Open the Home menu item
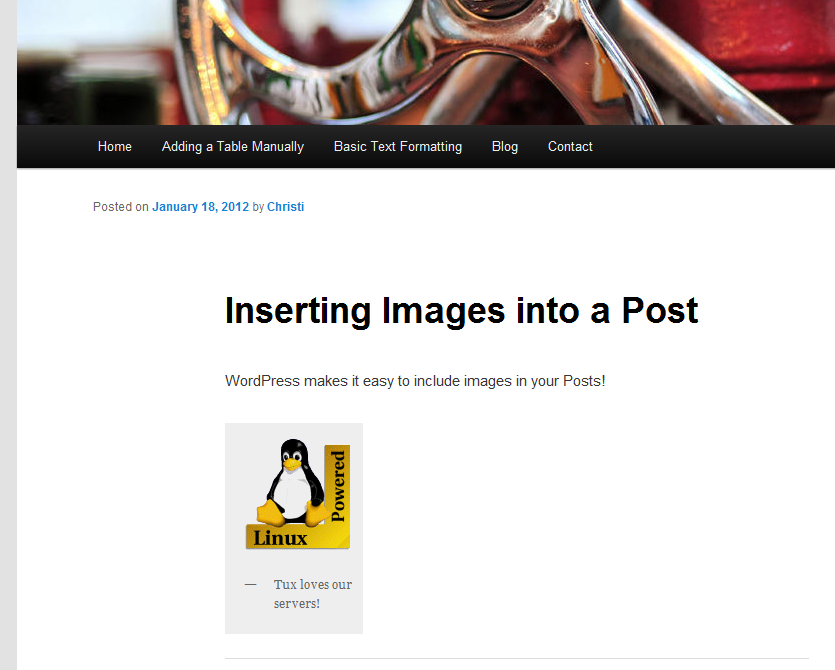Screen dimensions: 835x670 click(x=114, y=146)
